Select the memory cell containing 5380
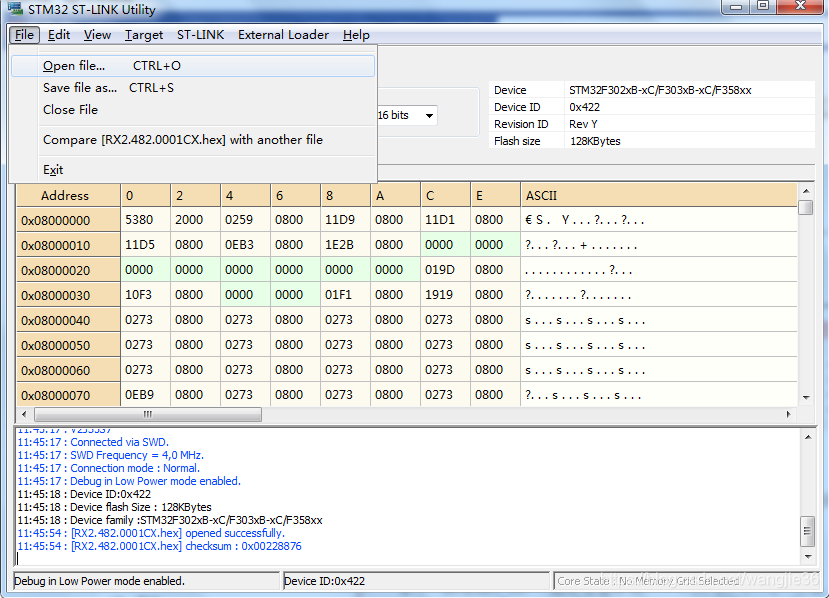This screenshot has width=829, height=598. coord(139,220)
